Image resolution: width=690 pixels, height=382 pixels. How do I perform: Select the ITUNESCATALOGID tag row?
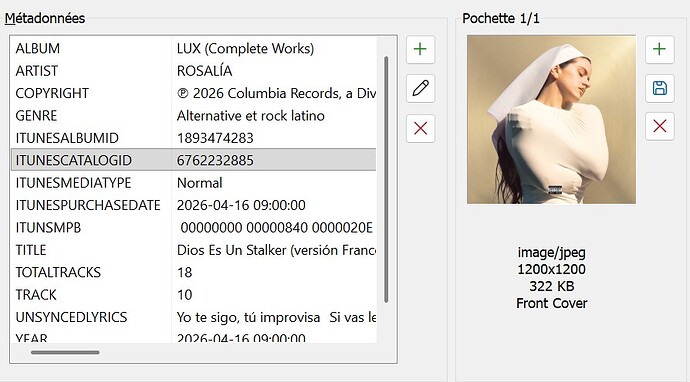(x=194, y=160)
